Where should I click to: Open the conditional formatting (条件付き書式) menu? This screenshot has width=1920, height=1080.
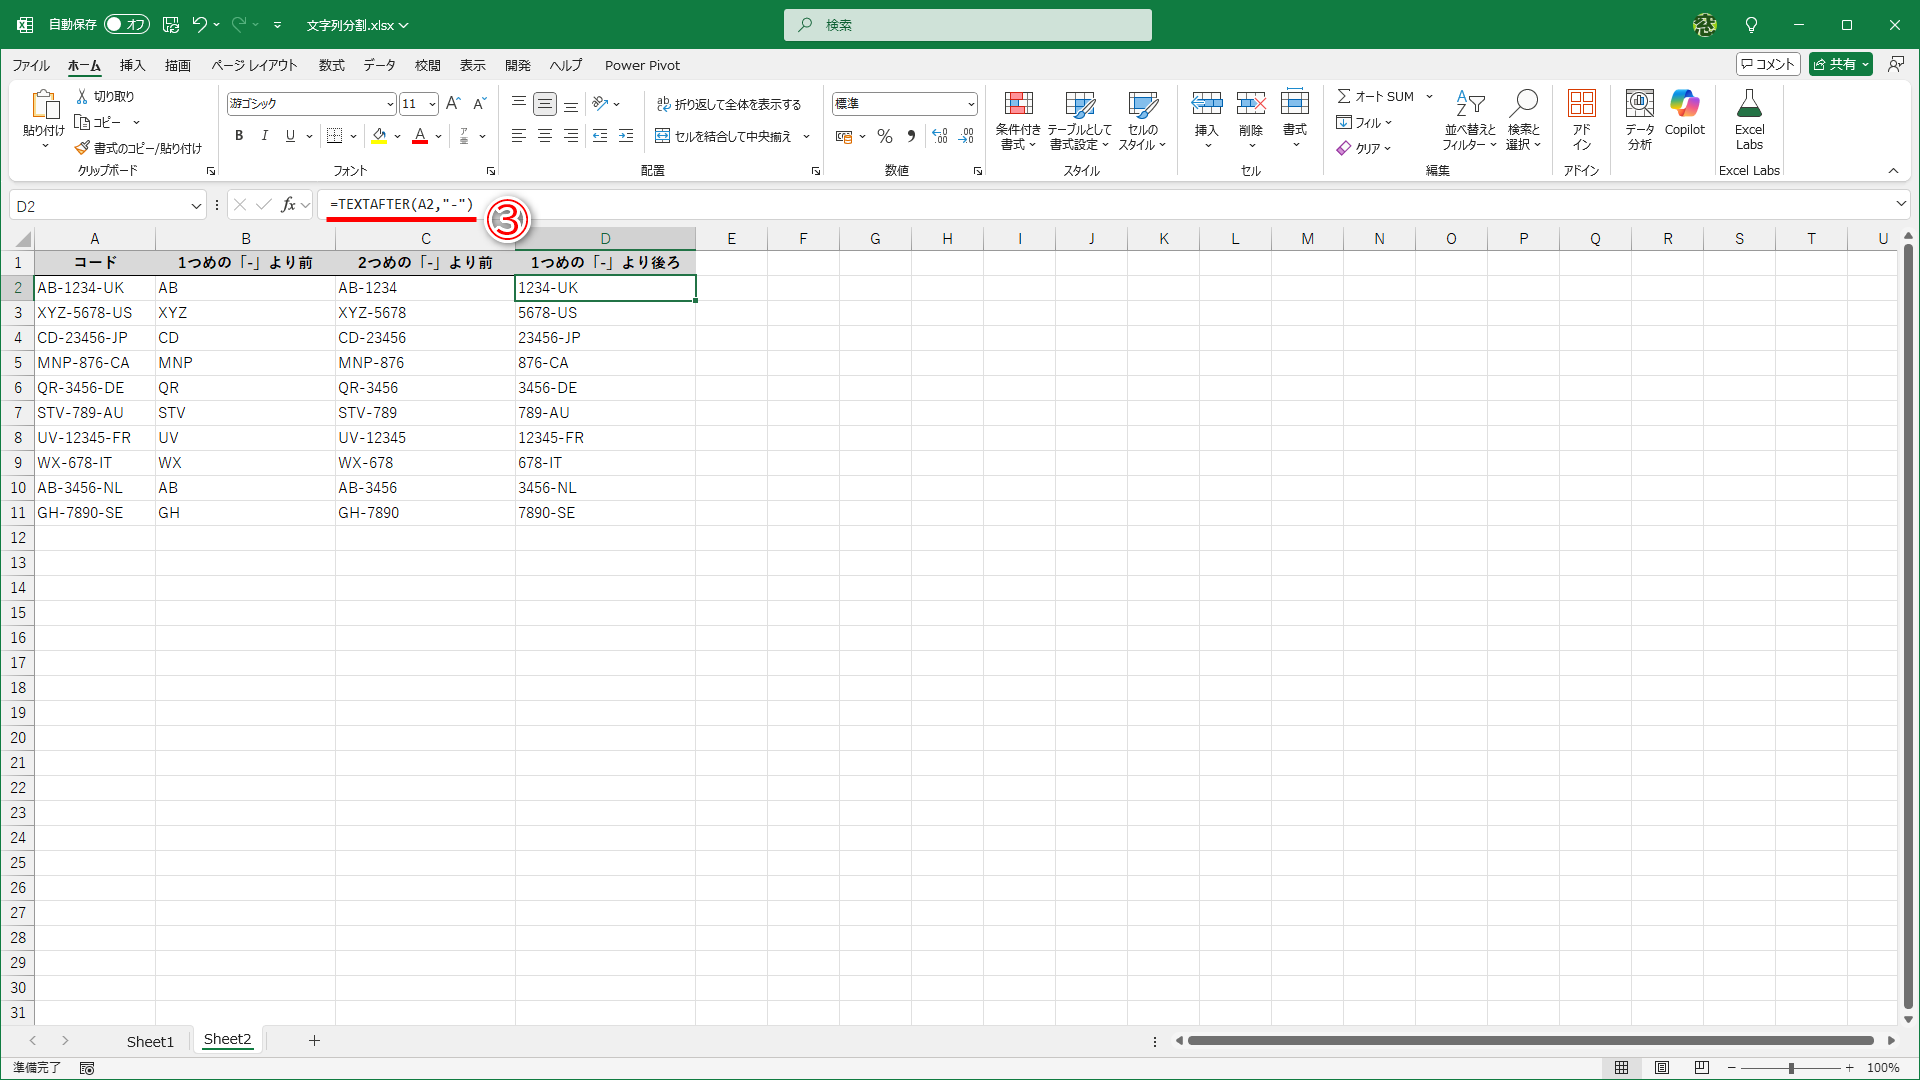[x=1018, y=120]
